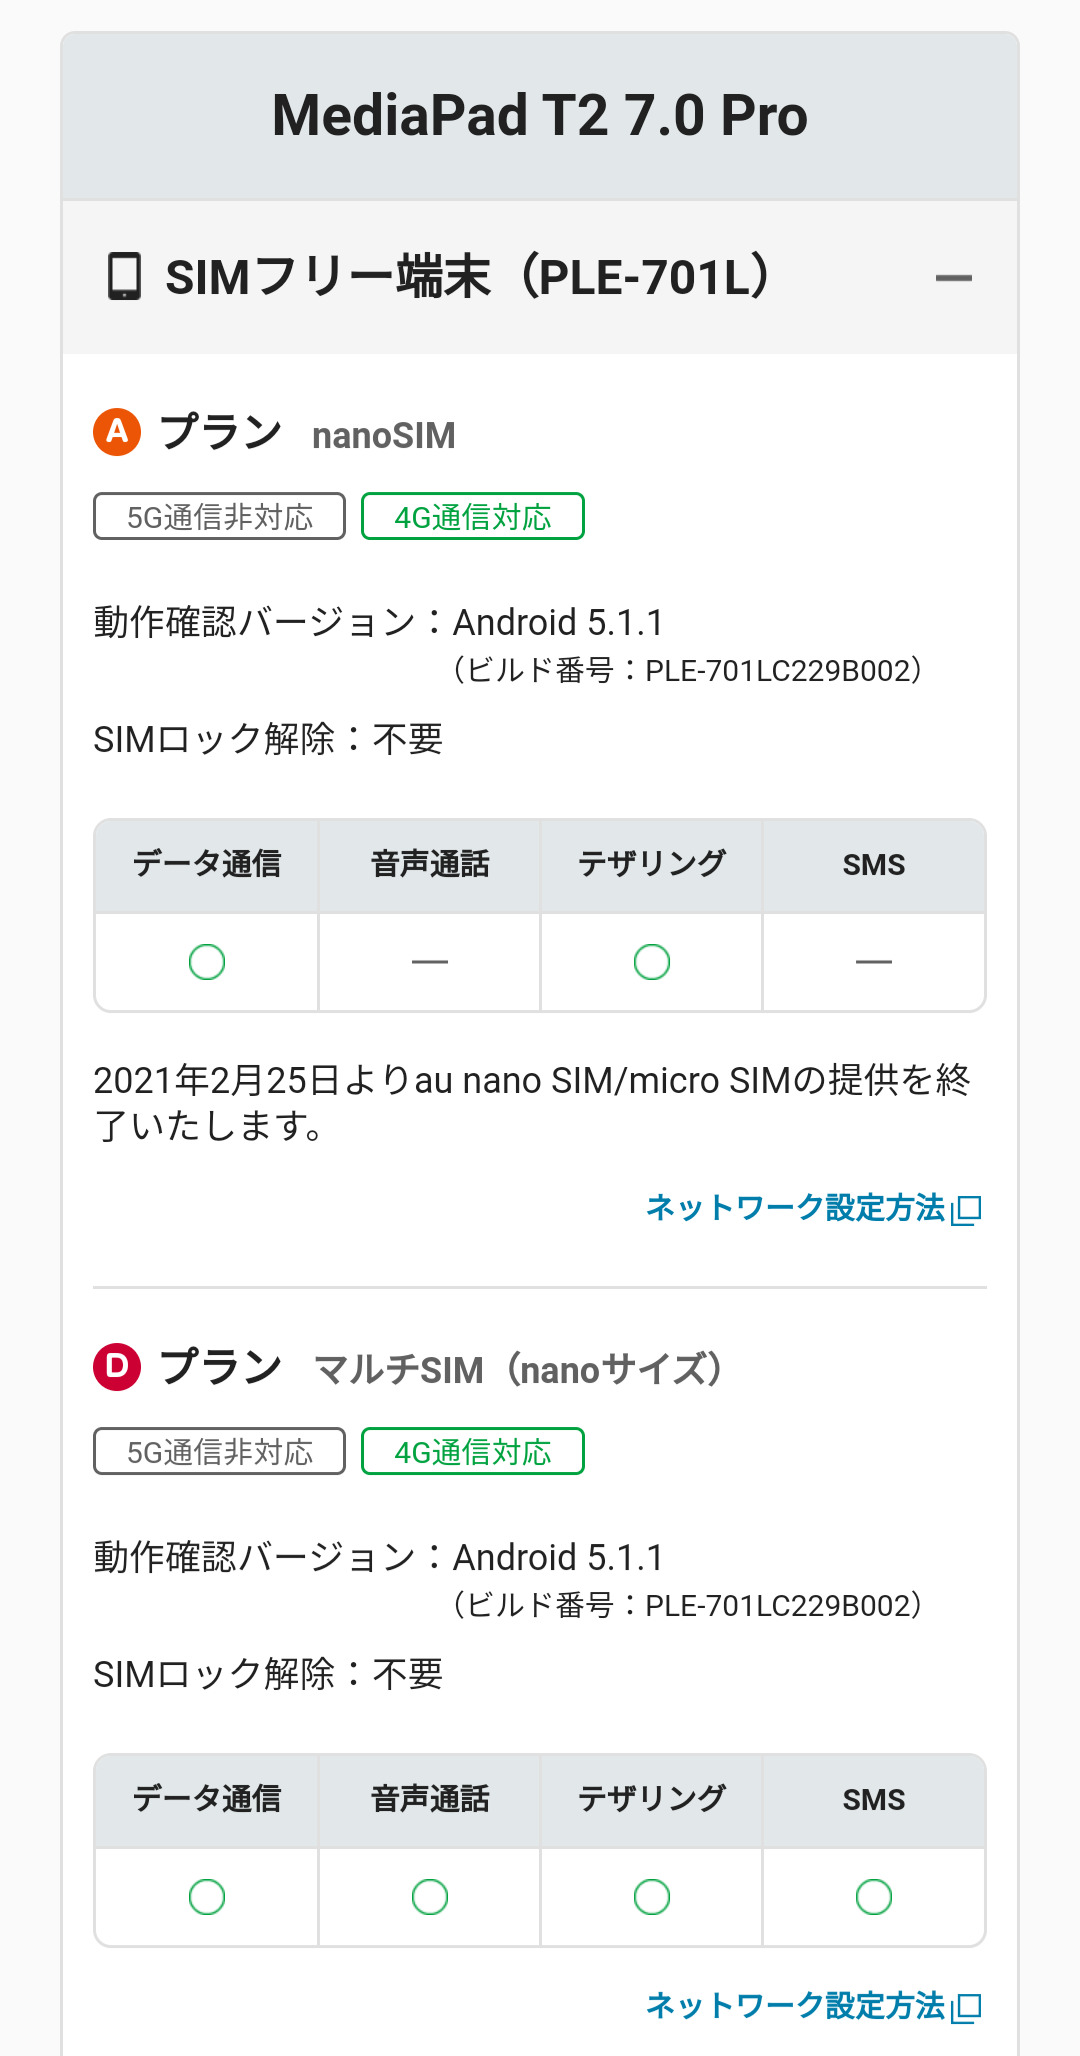1080x2056 pixels.
Task: Collapse the SIMフリー端末 section with minus icon
Action: (x=953, y=278)
